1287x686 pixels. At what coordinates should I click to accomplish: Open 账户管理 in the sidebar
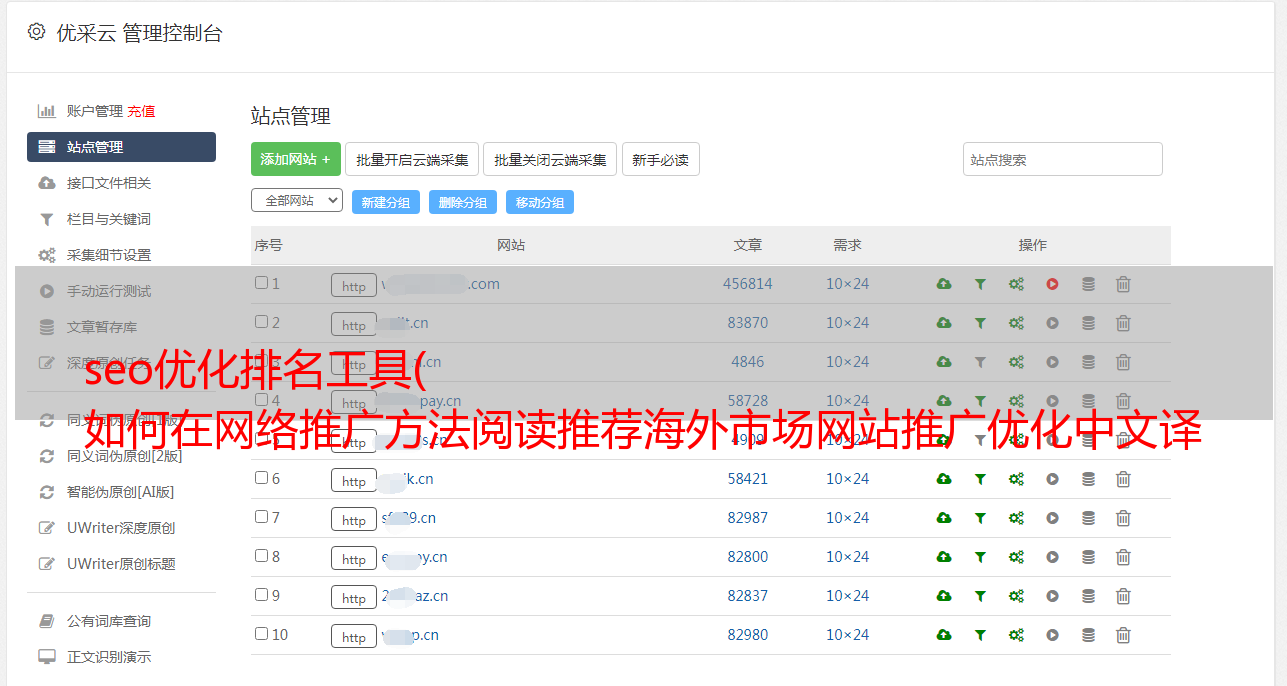94,111
